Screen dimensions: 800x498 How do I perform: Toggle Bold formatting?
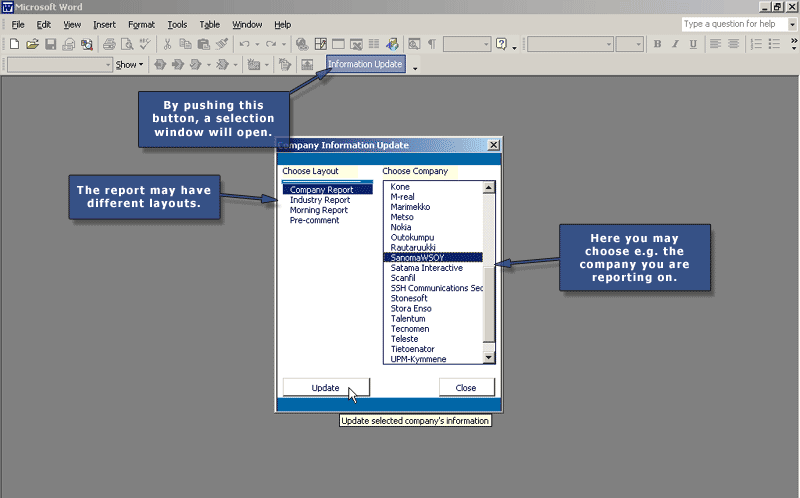pos(657,44)
